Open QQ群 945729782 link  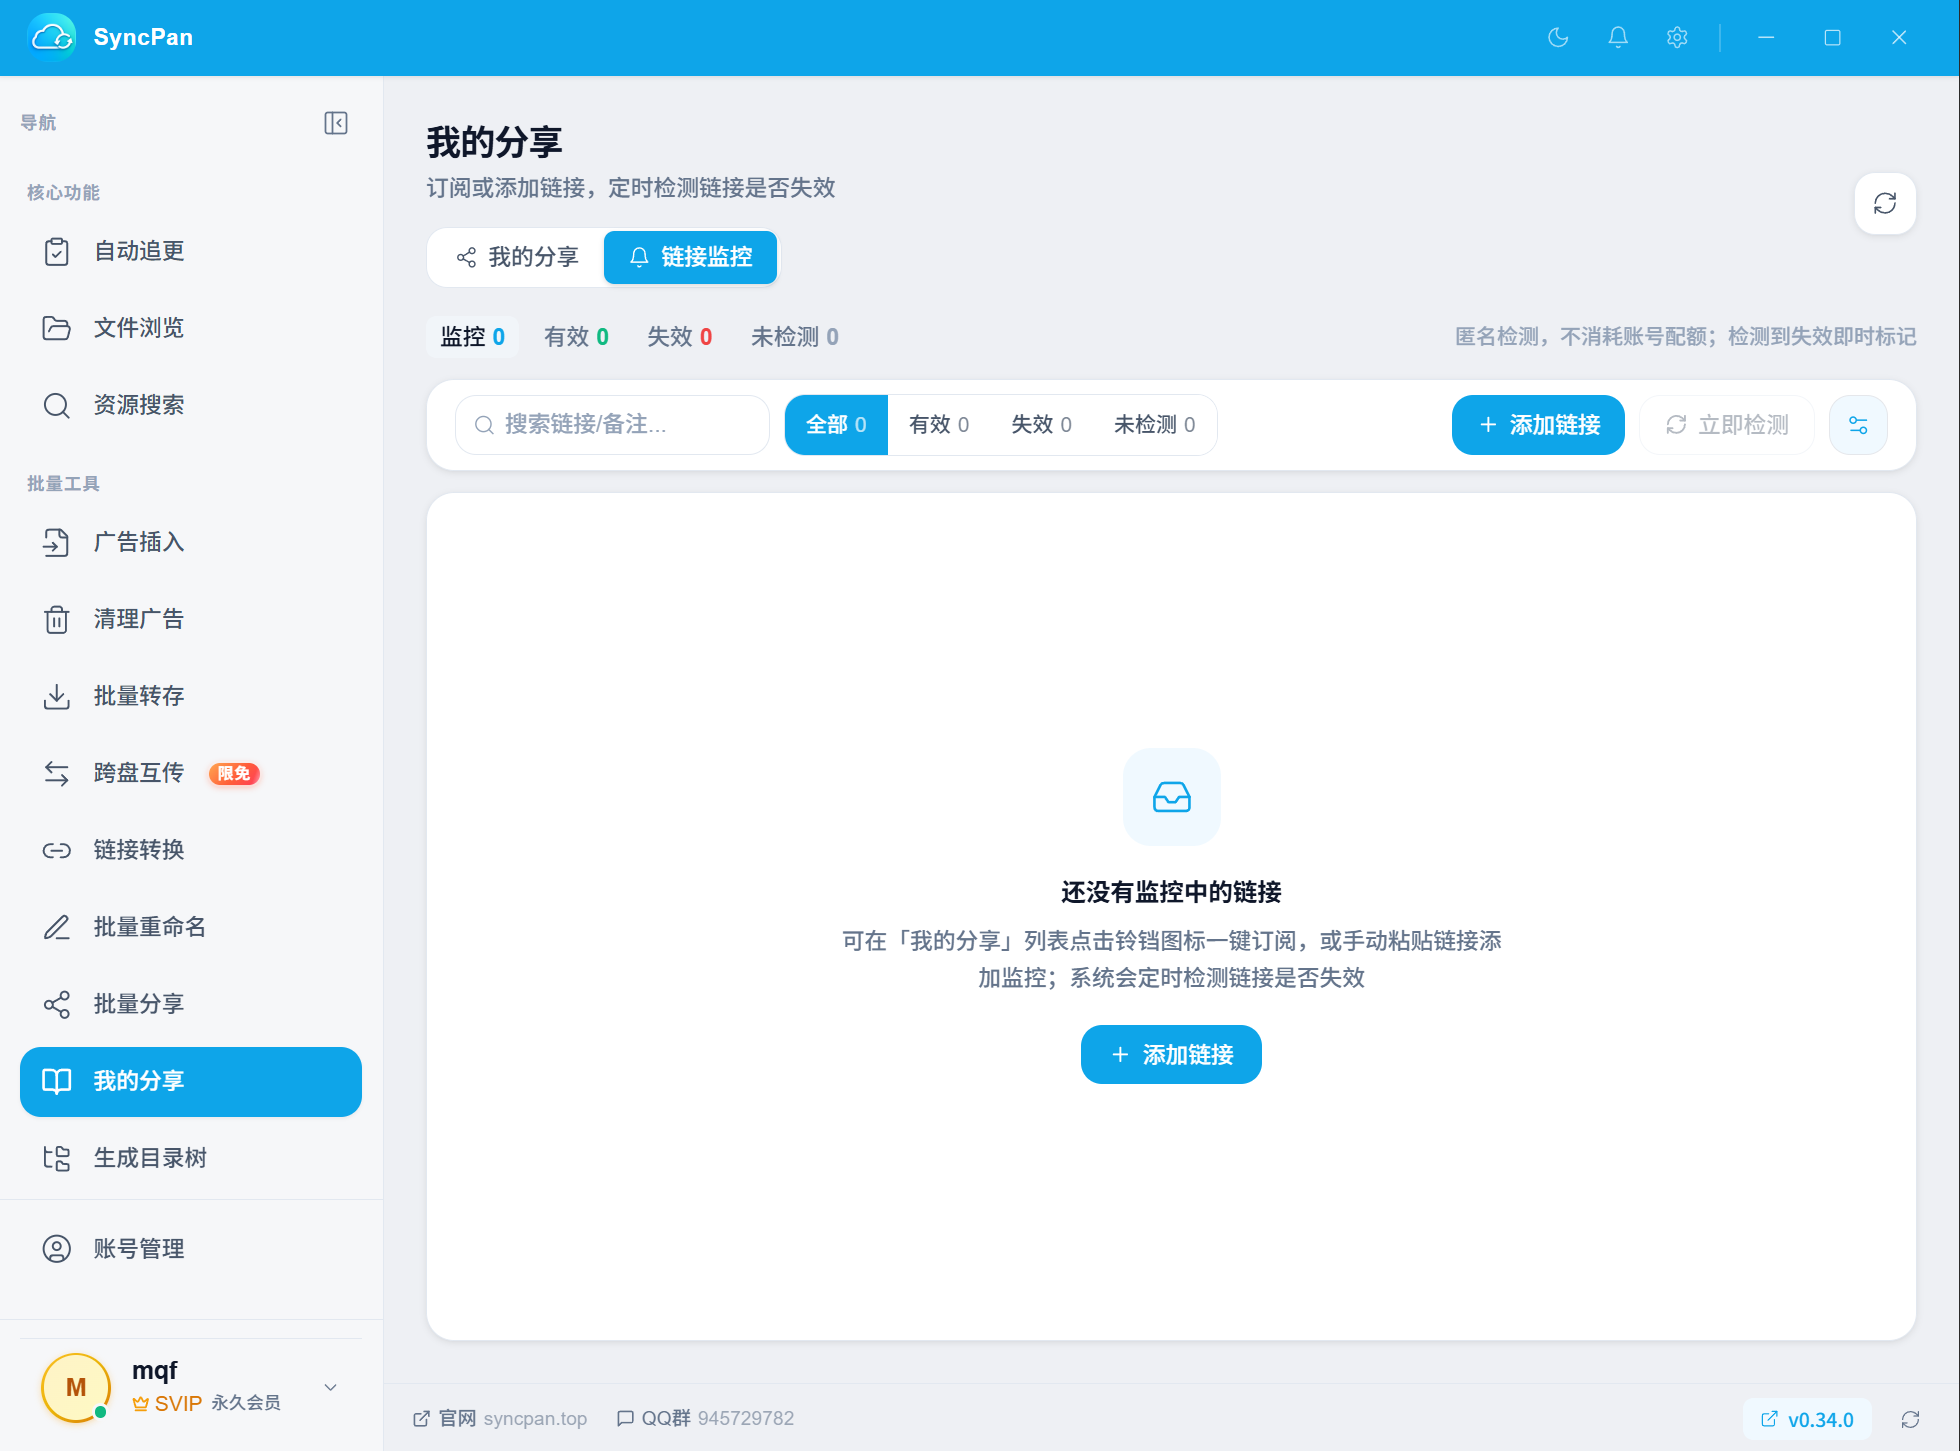[706, 1419]
